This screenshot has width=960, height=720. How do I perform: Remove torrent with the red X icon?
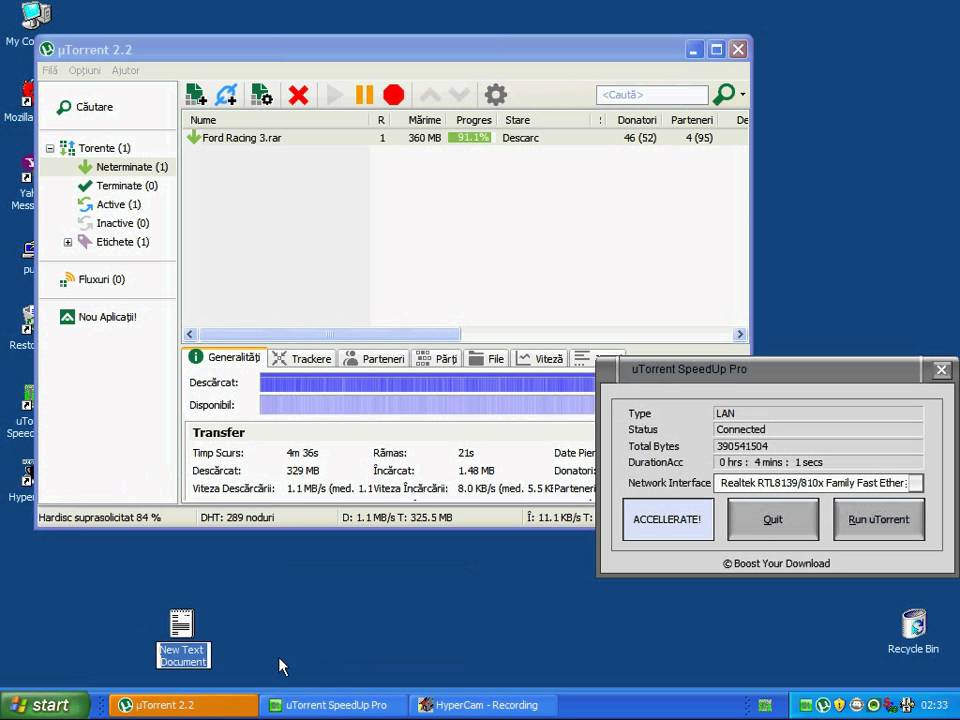tap(298, 95)
